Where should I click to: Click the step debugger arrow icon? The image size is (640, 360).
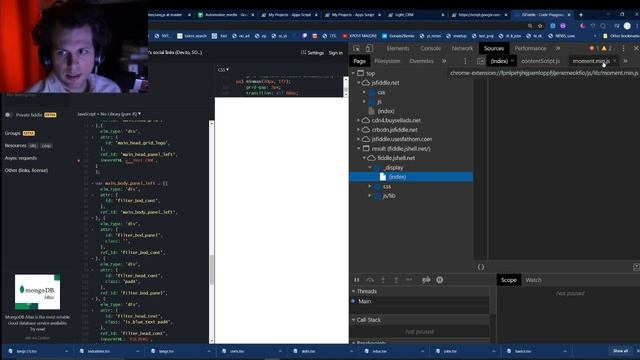[x=409, y=280]
